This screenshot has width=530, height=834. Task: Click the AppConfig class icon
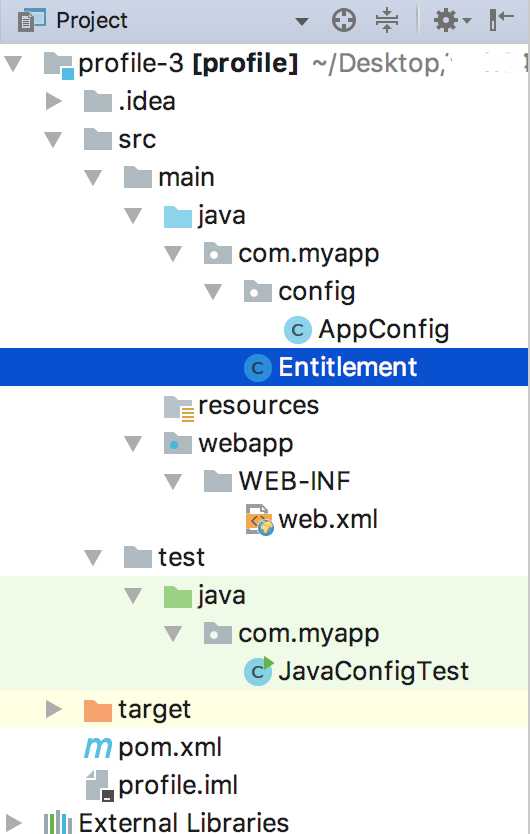click(x=297, y=330)
